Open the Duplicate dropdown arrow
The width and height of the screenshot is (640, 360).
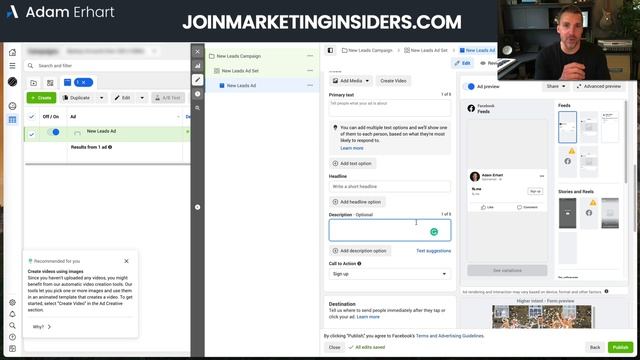pos(102,98)
